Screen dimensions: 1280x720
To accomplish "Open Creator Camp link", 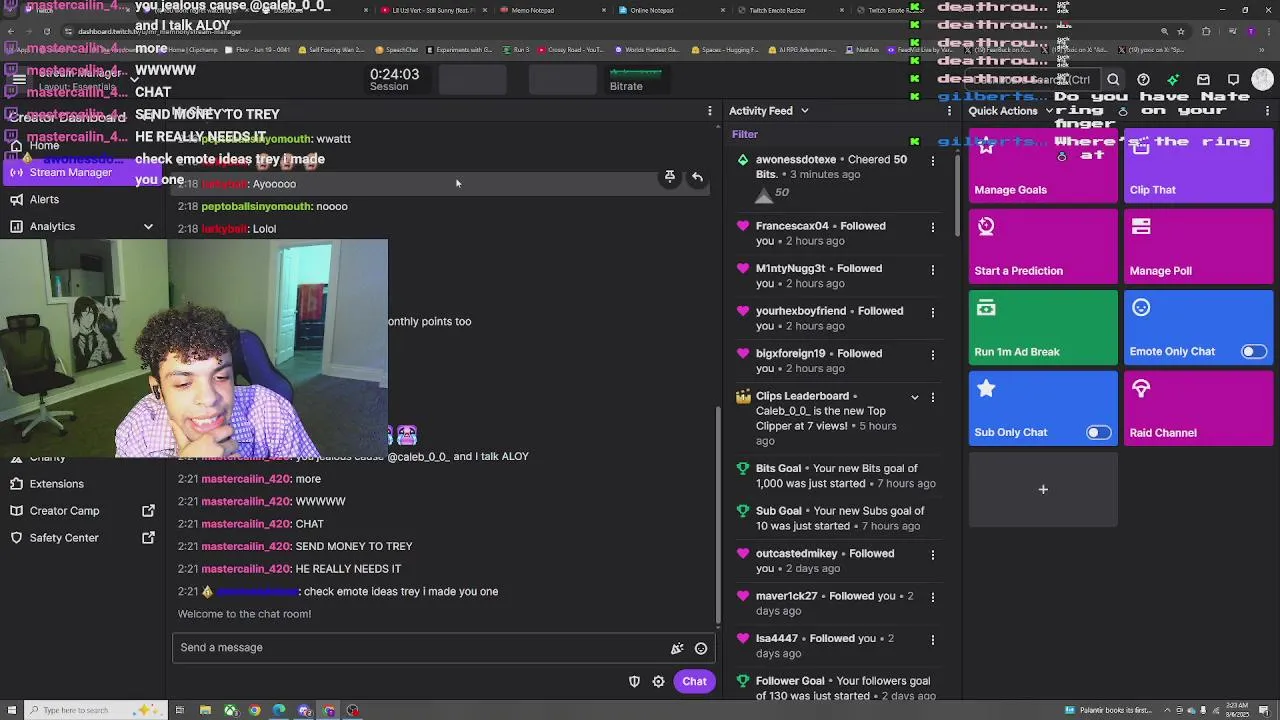I will pyautogui.click(x=64, y=511).
